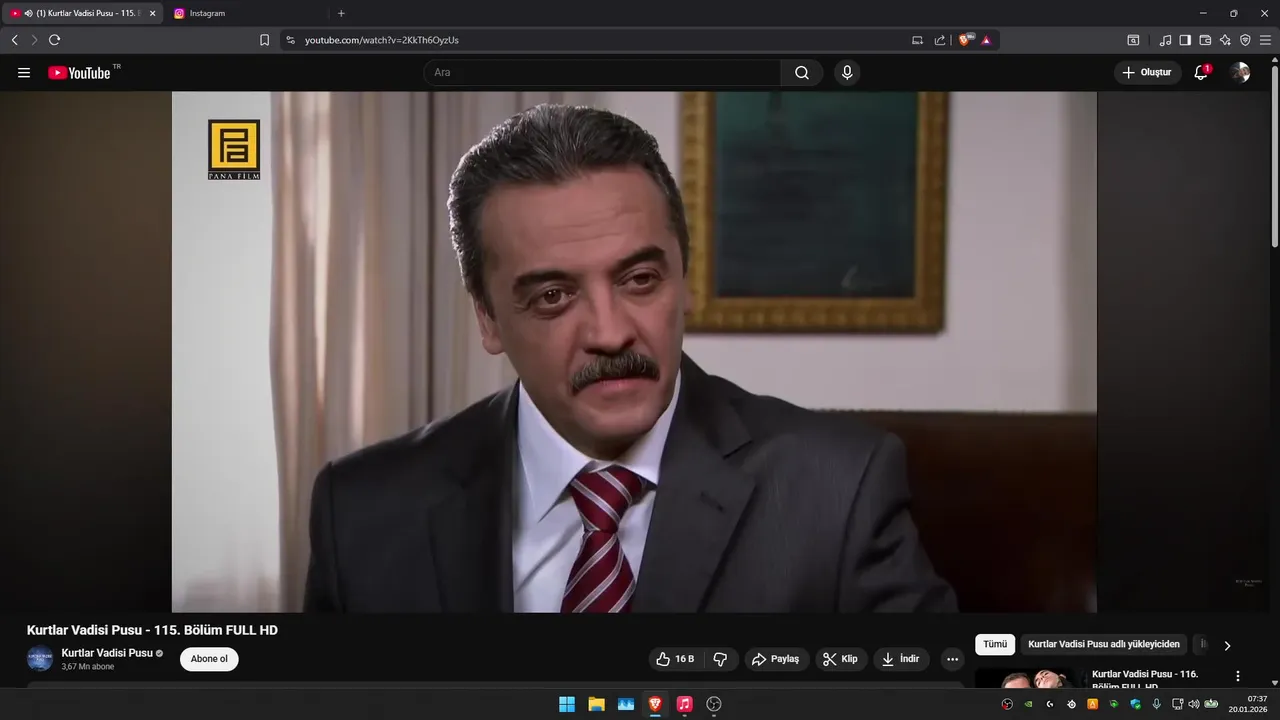This screenshot has height=720, width=1280.
Task: Click the search magnifier button
Action: click(802, 73)
